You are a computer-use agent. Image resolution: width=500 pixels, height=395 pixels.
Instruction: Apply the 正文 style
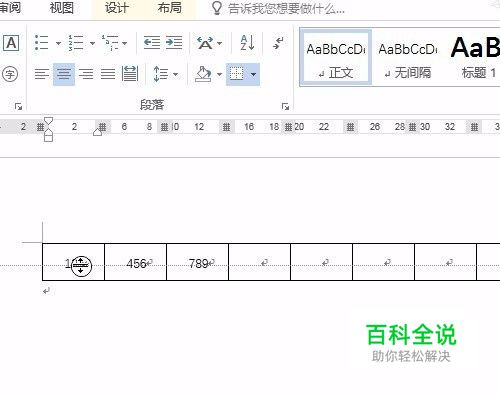[336, 57]
